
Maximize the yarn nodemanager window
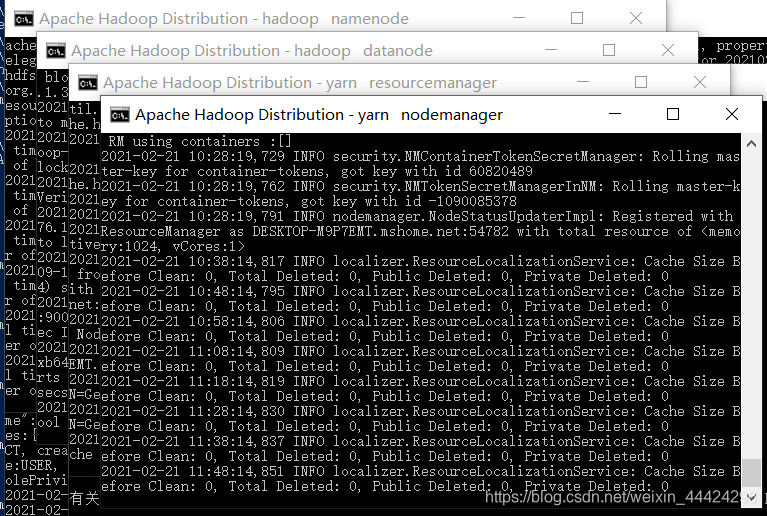(673, 114)
